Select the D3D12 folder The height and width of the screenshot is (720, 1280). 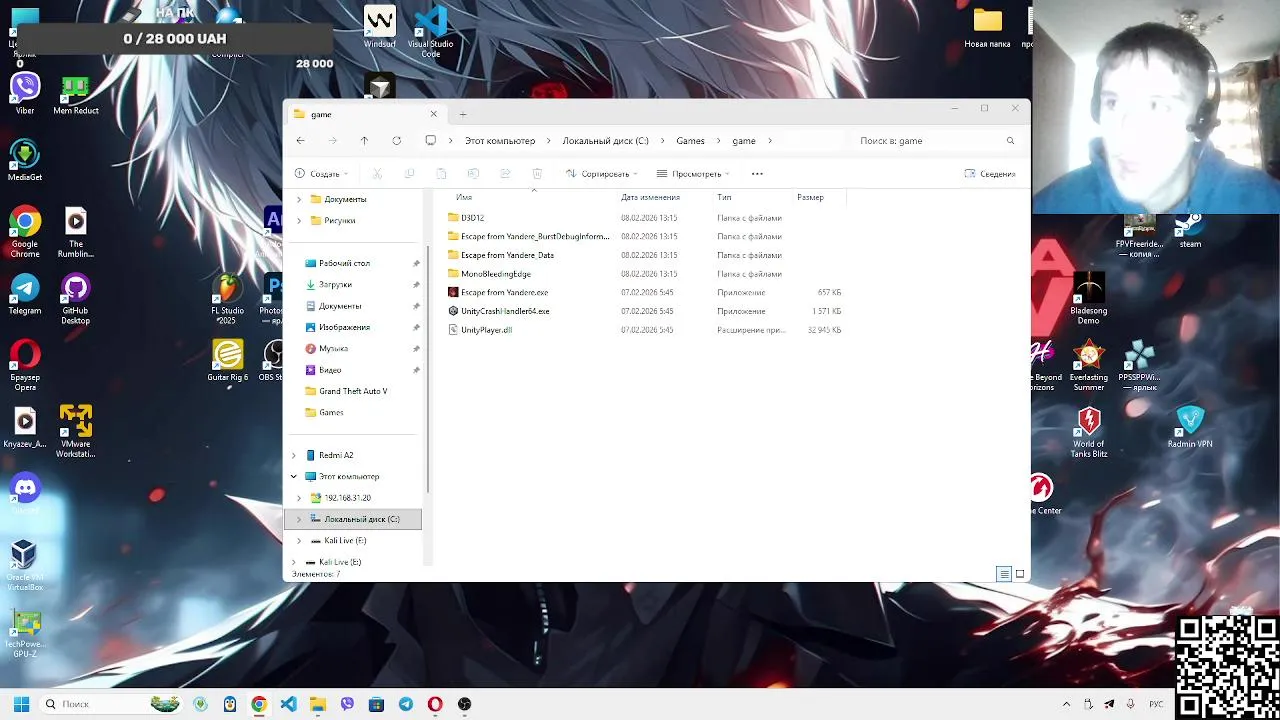472,218
